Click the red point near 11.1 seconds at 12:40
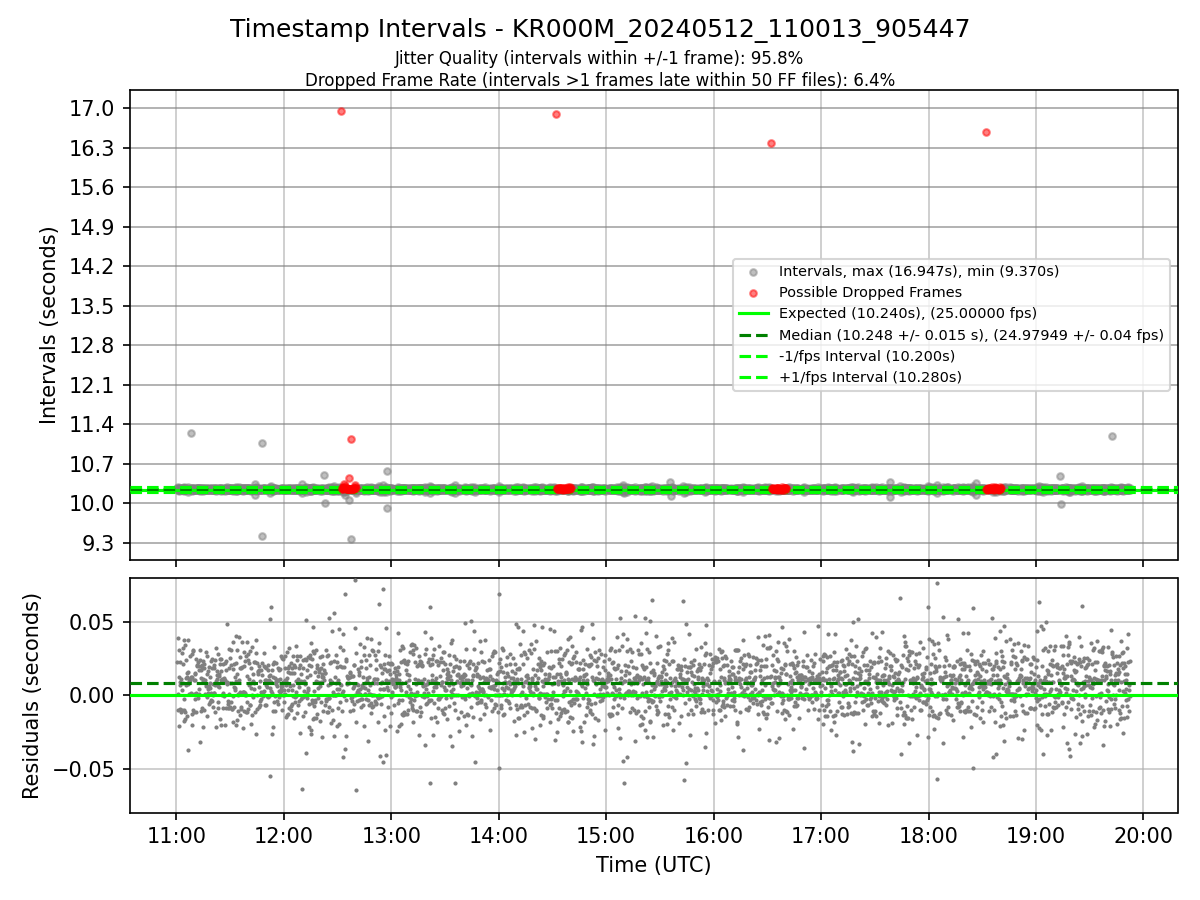 [351, 439]
